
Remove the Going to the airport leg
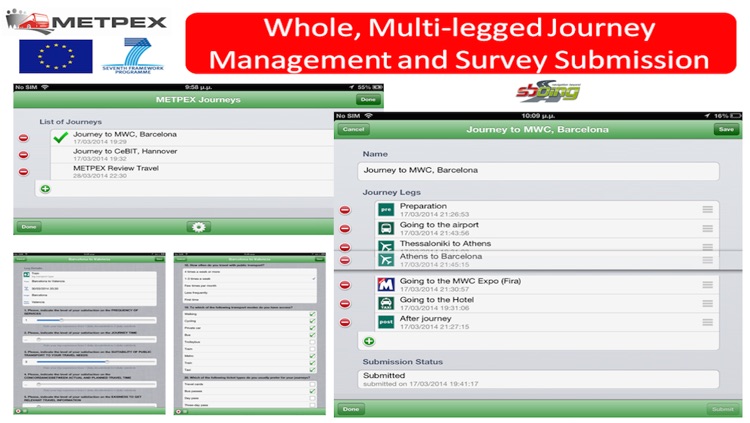pyautogui.click(x=345, y=229)
